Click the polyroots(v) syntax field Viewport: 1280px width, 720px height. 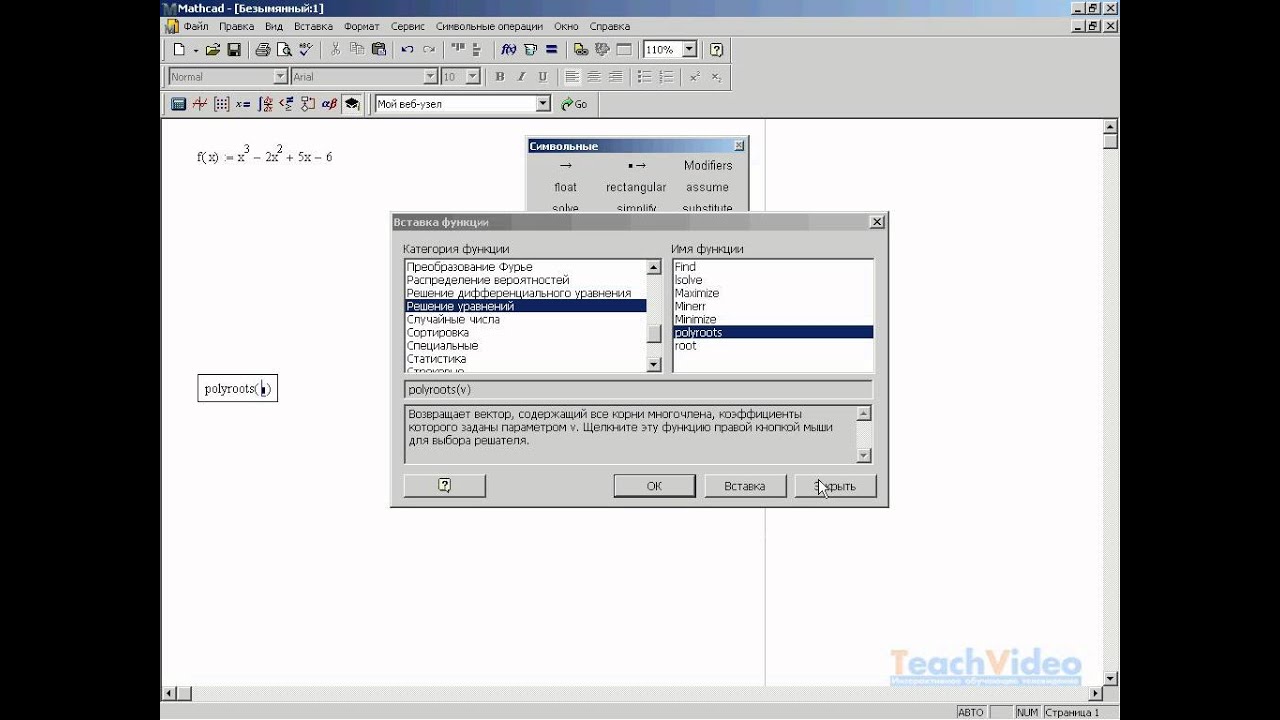tap(638, 390)
